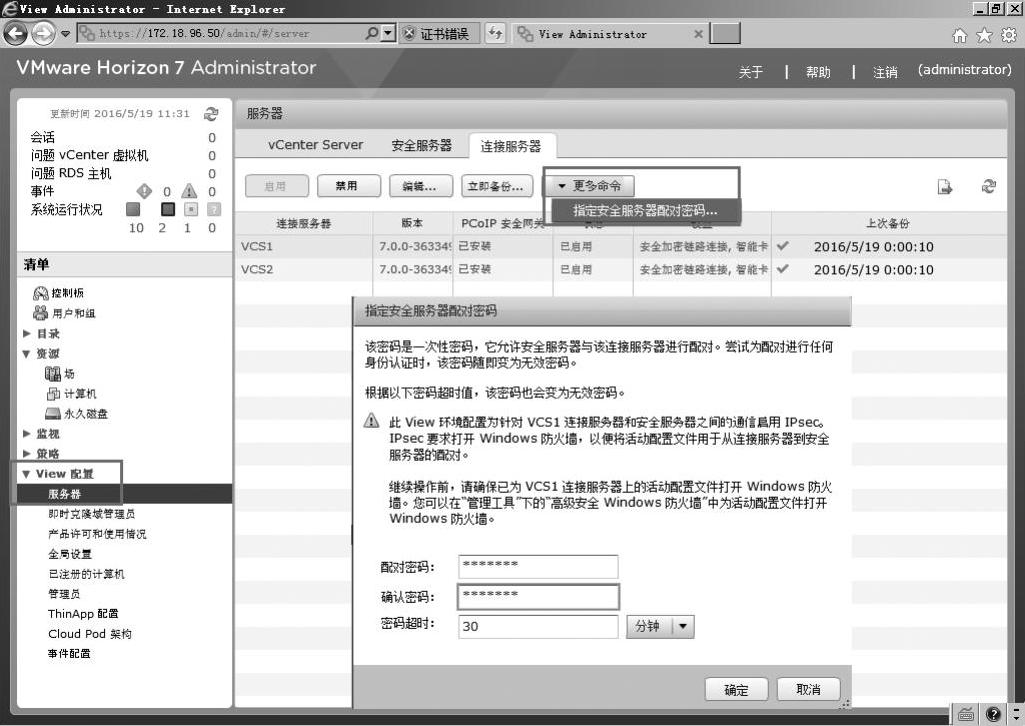Choose 指定安全服务器配对密码... menu entry
This screenshot has height=726, width=1025.
coord(645,210)
